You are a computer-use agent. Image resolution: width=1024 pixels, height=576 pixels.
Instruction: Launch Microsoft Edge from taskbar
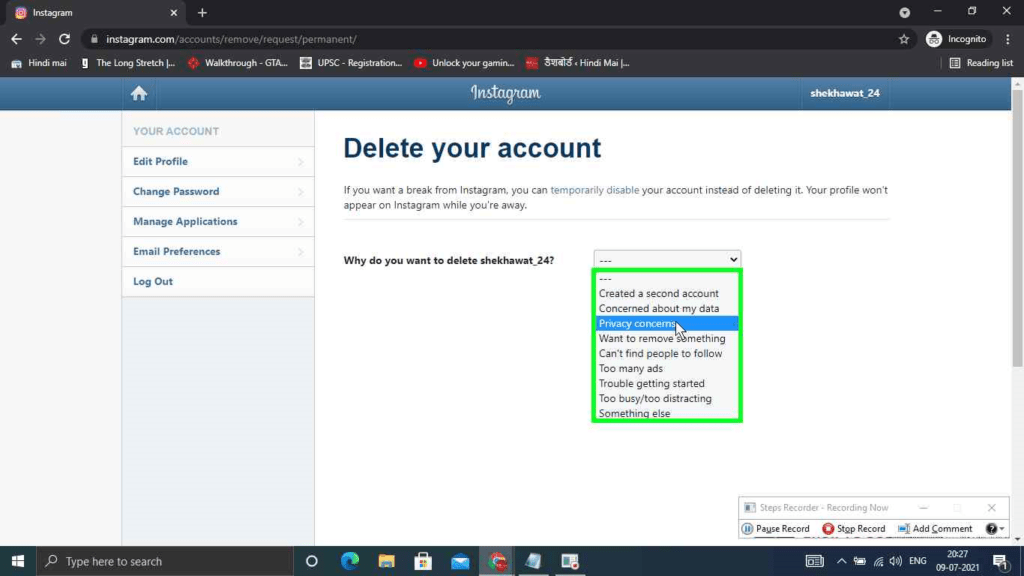point(350,561)
